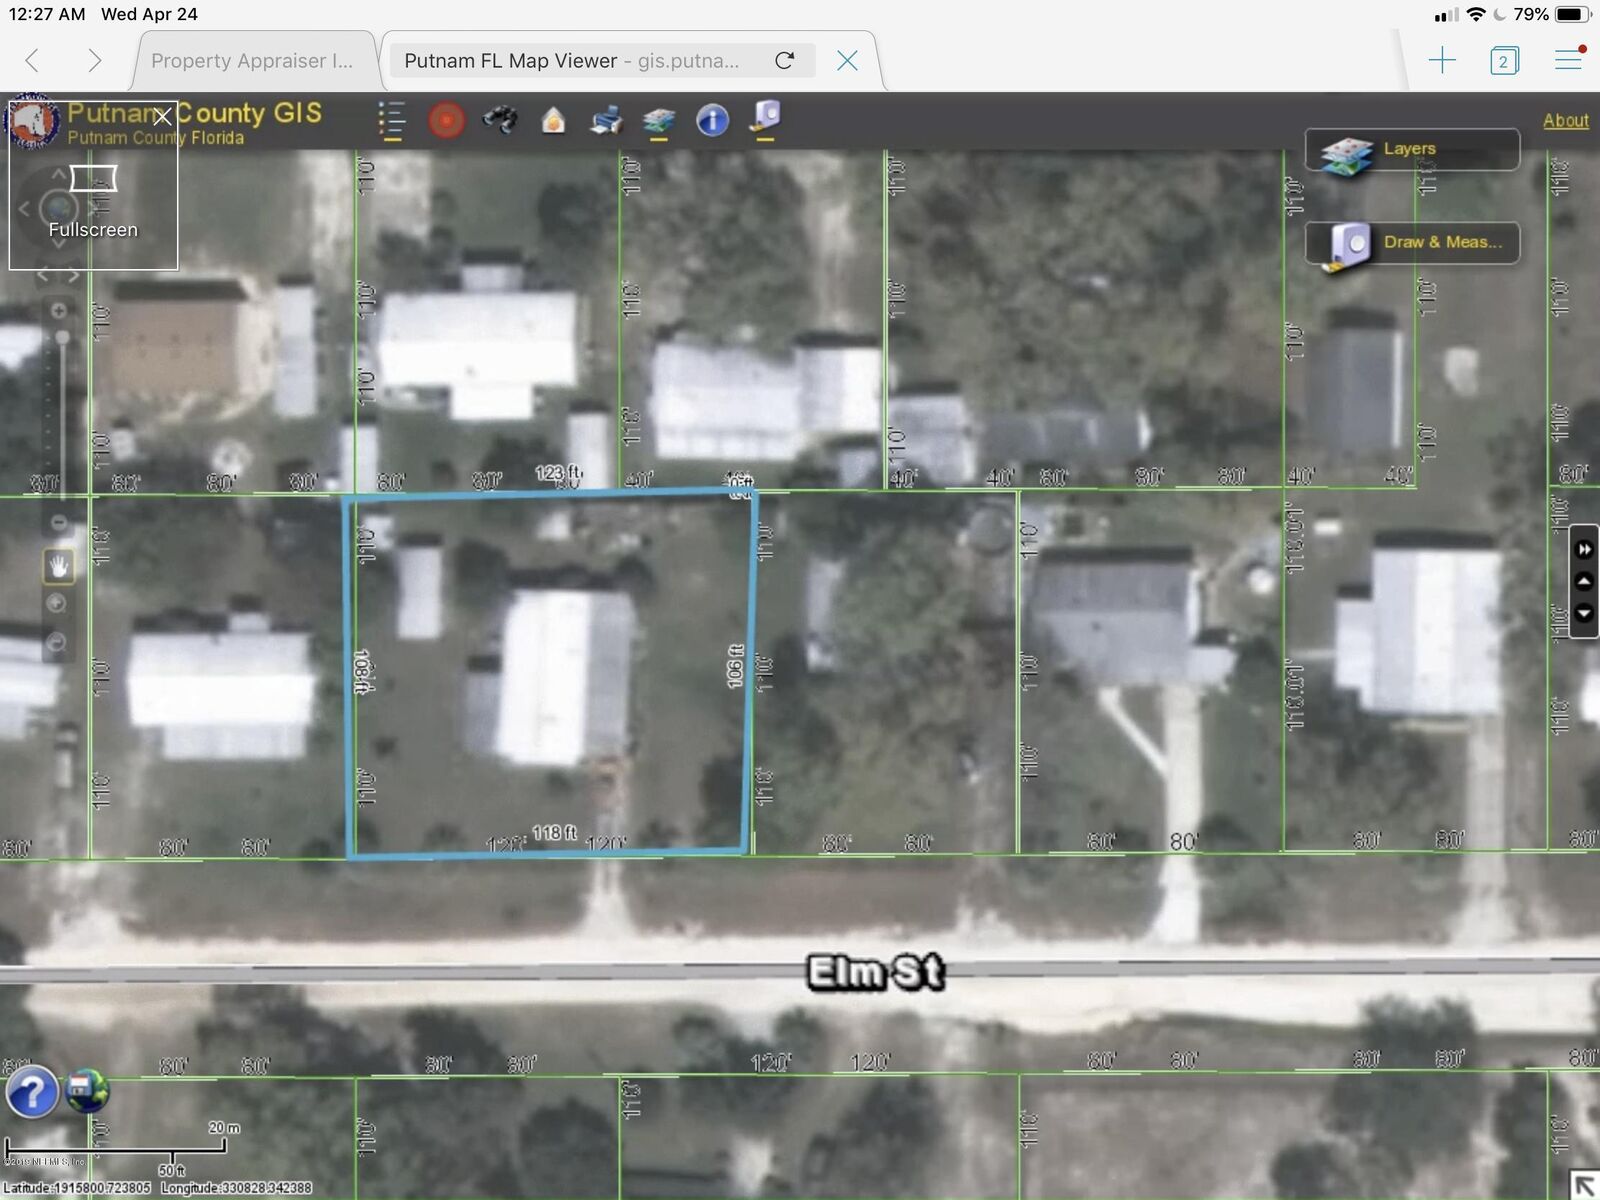Click the zoom slider handle

point(62,338)
